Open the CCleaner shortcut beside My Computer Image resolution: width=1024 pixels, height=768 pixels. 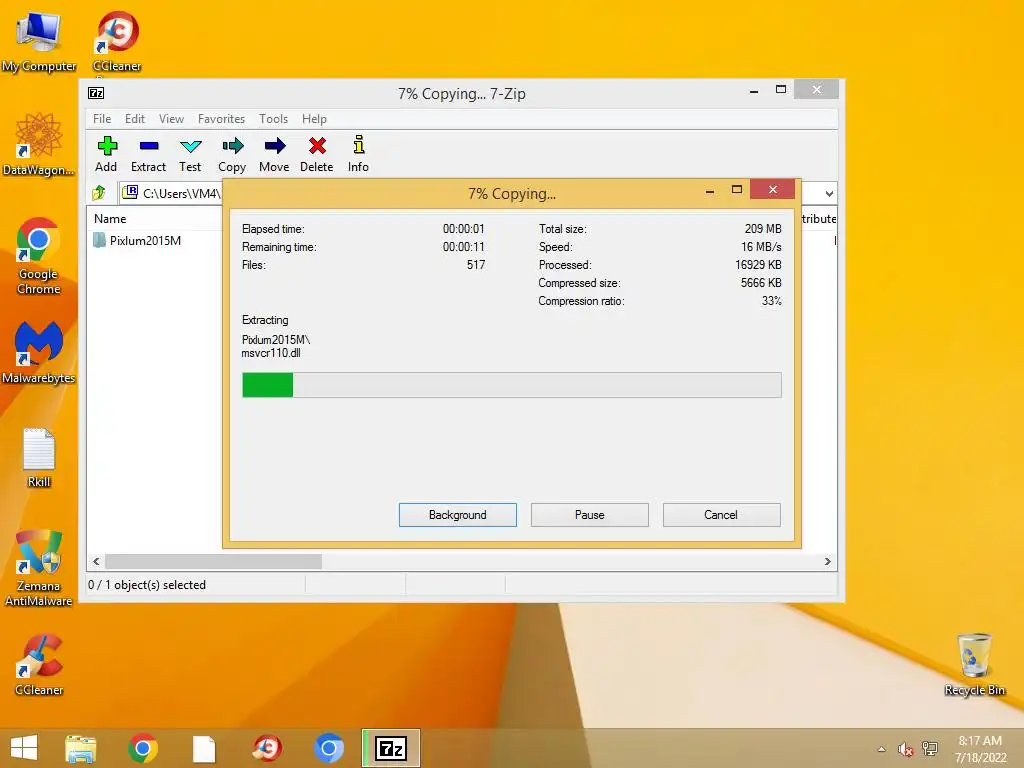coord(117,40)
